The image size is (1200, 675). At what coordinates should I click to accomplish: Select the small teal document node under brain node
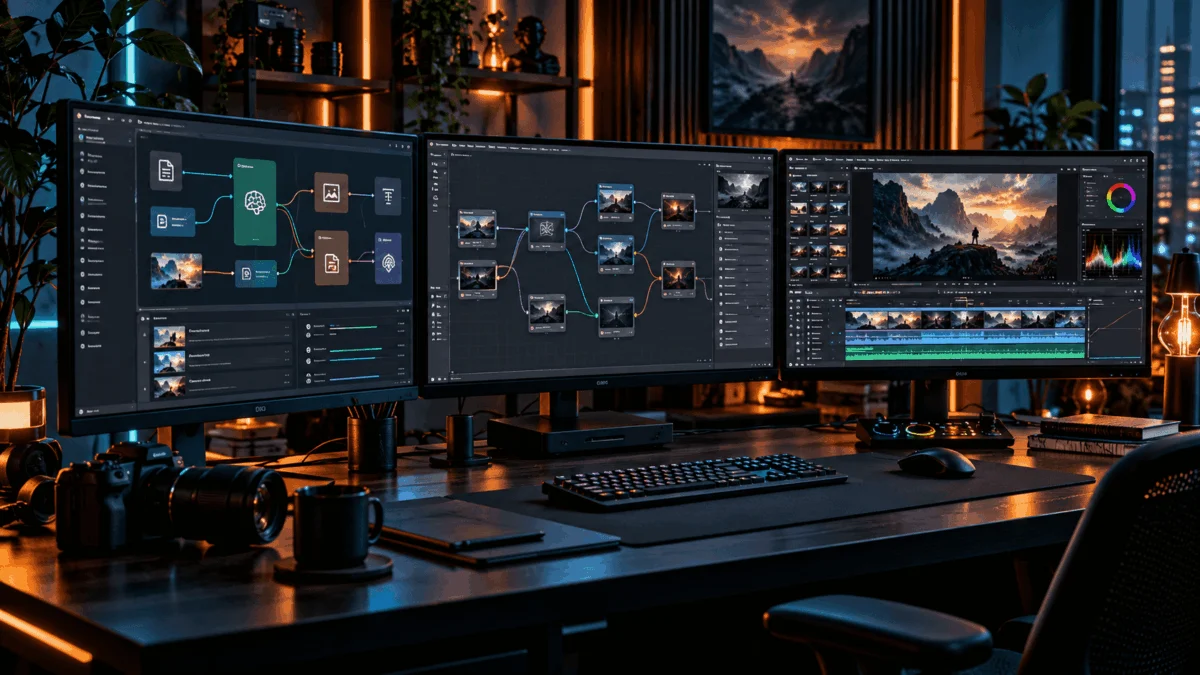point(256,272)
